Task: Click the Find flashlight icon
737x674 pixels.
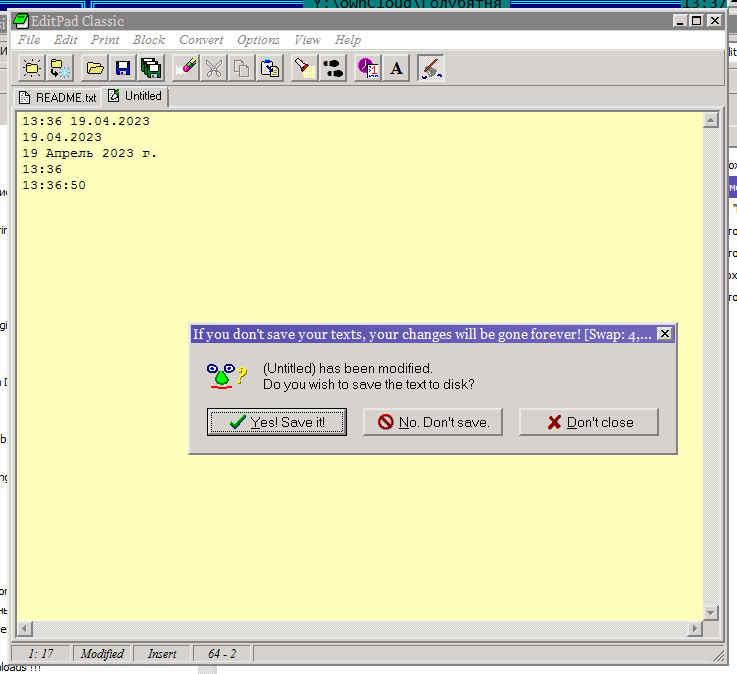Action: (x=305, y=68)
